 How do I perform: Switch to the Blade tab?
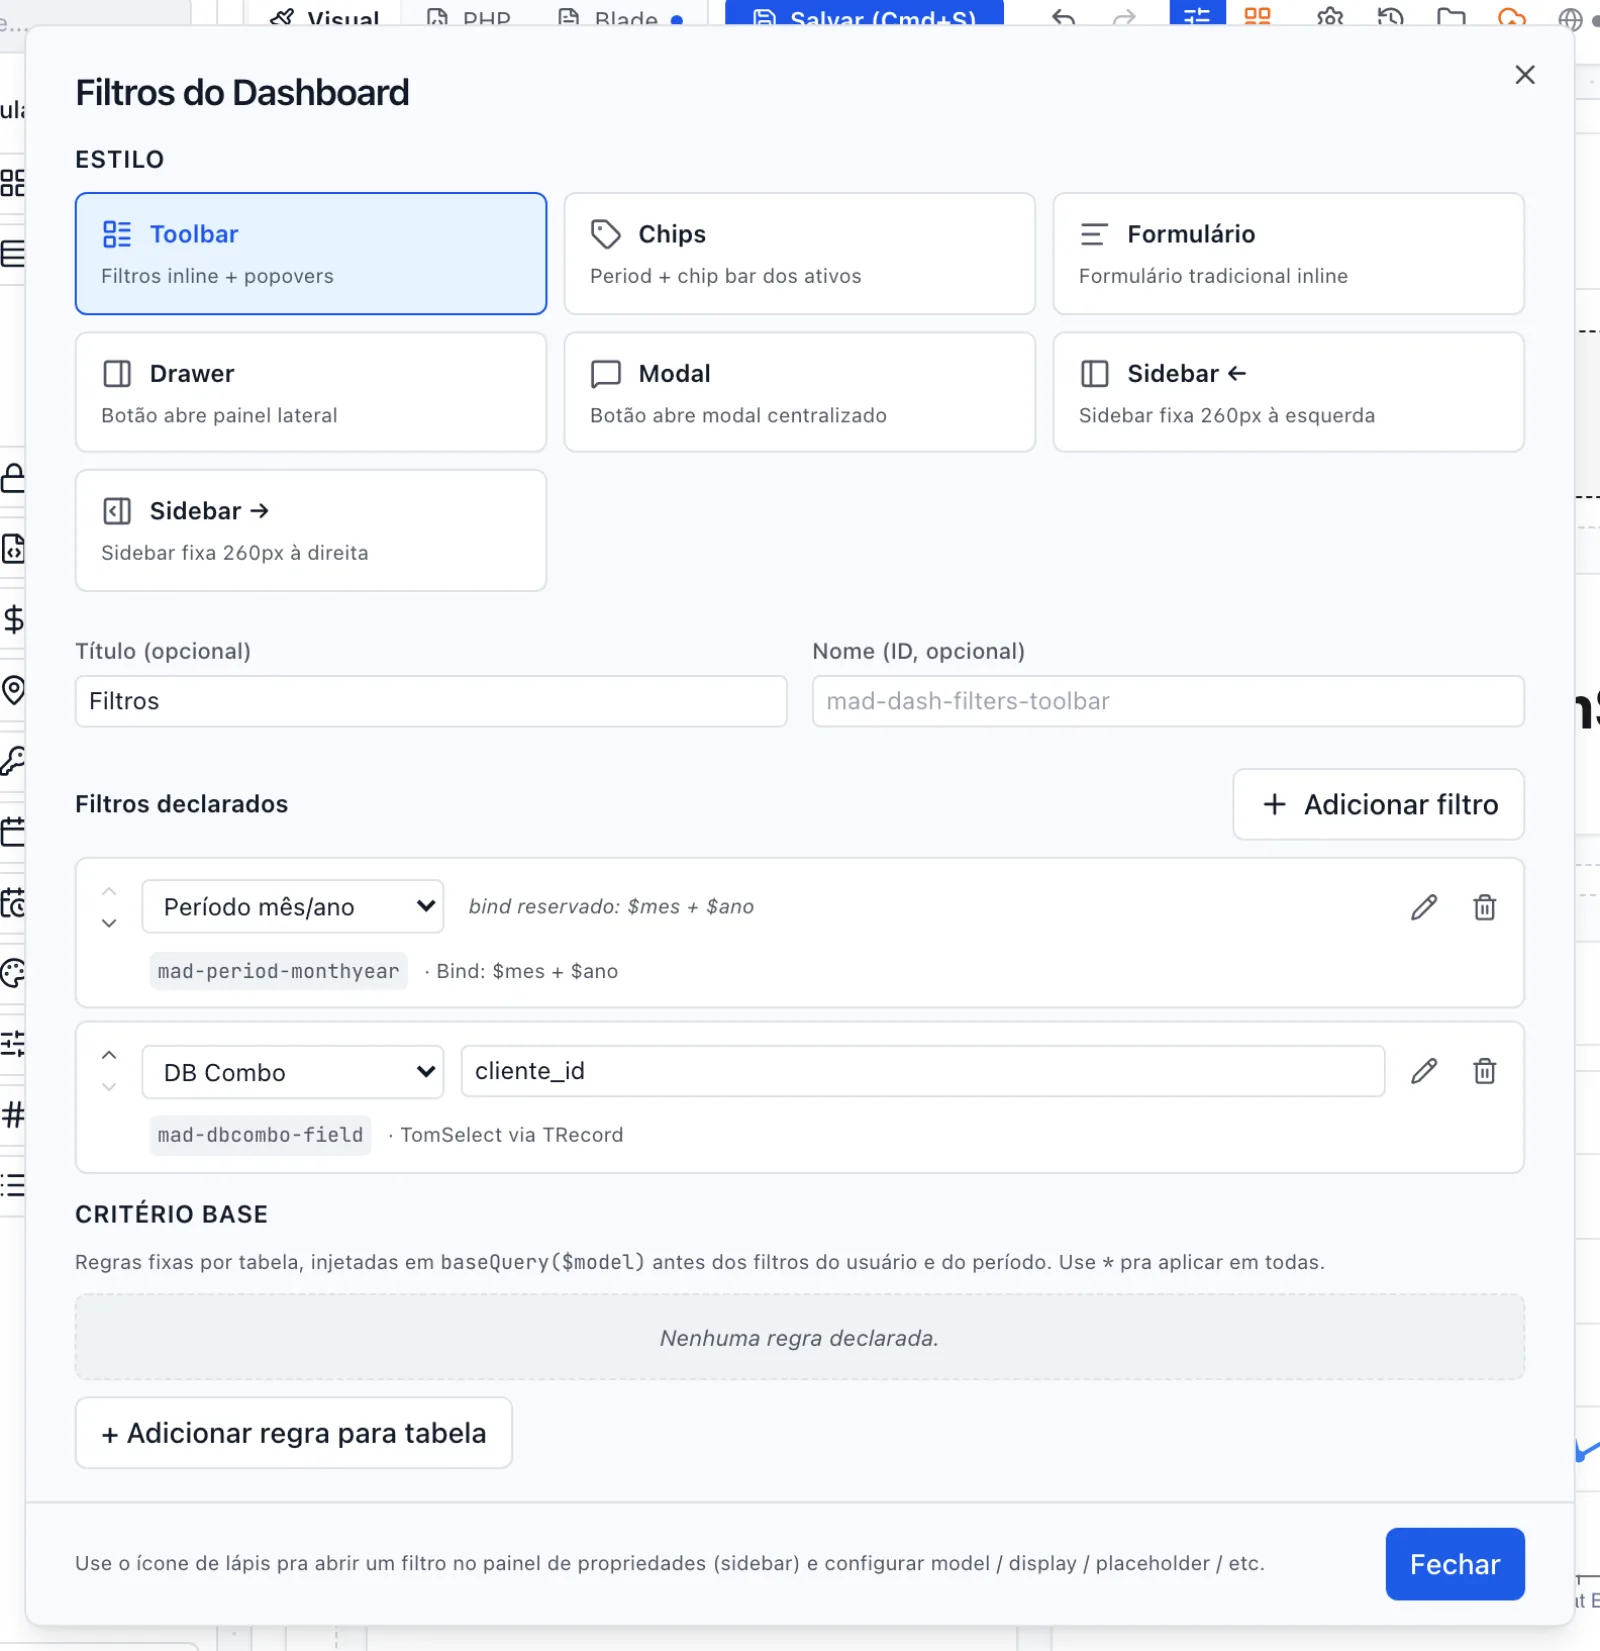pos(621,17)
